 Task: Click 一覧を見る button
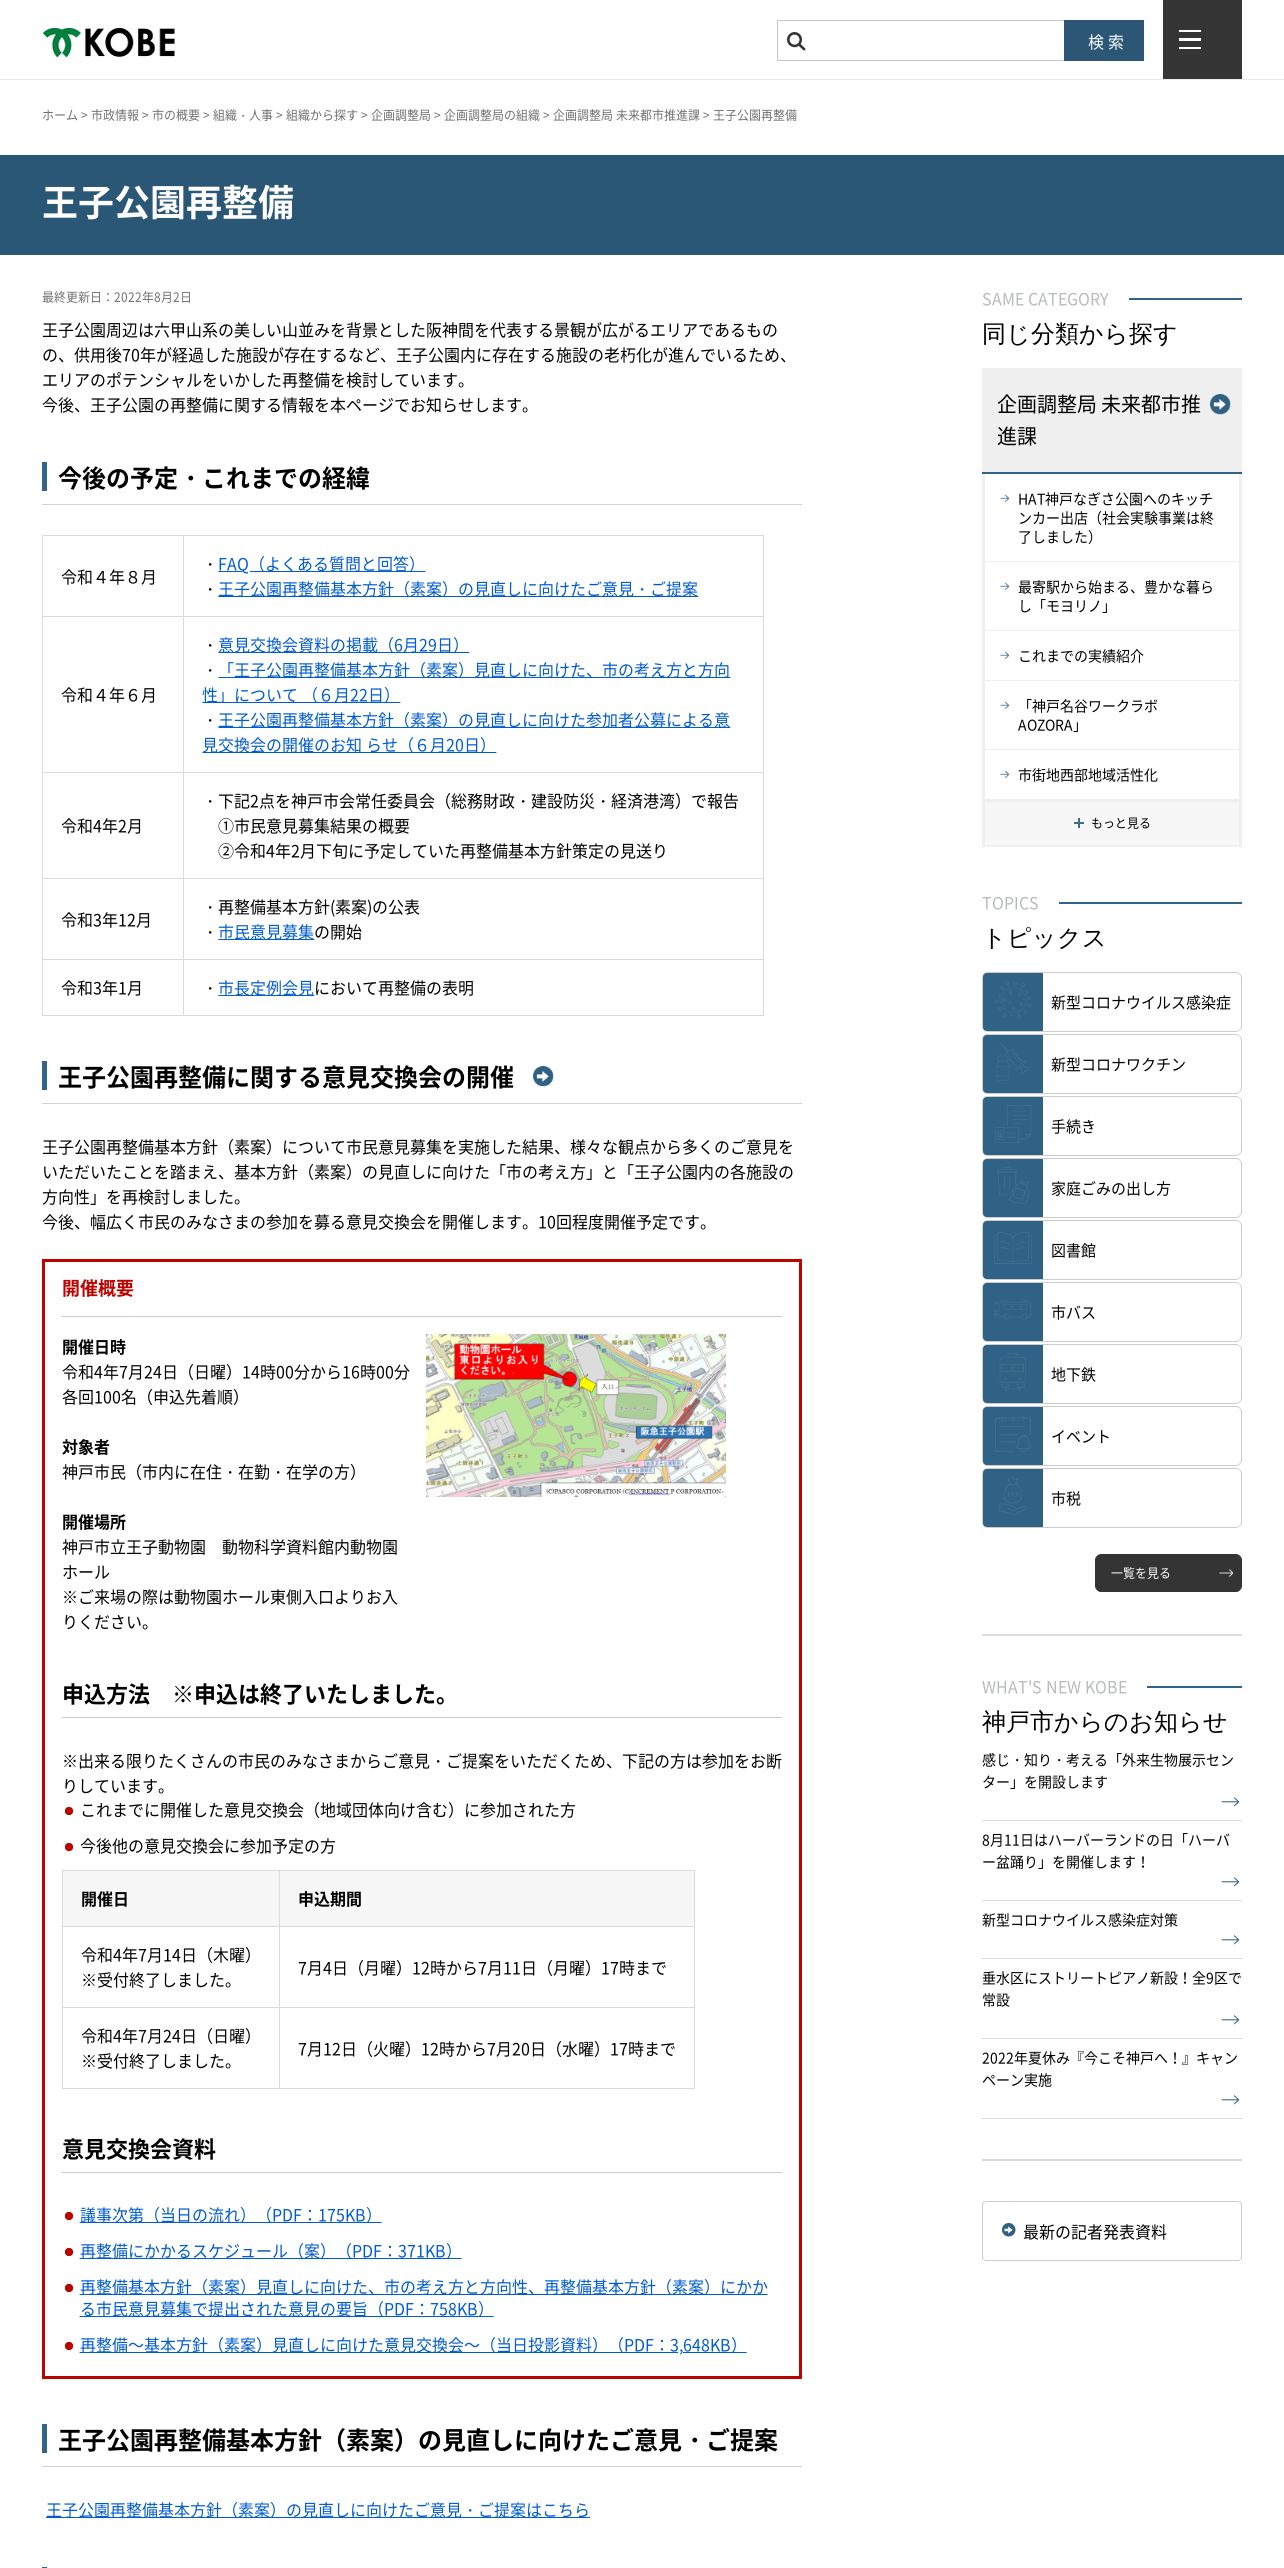click(1168, 1573)
